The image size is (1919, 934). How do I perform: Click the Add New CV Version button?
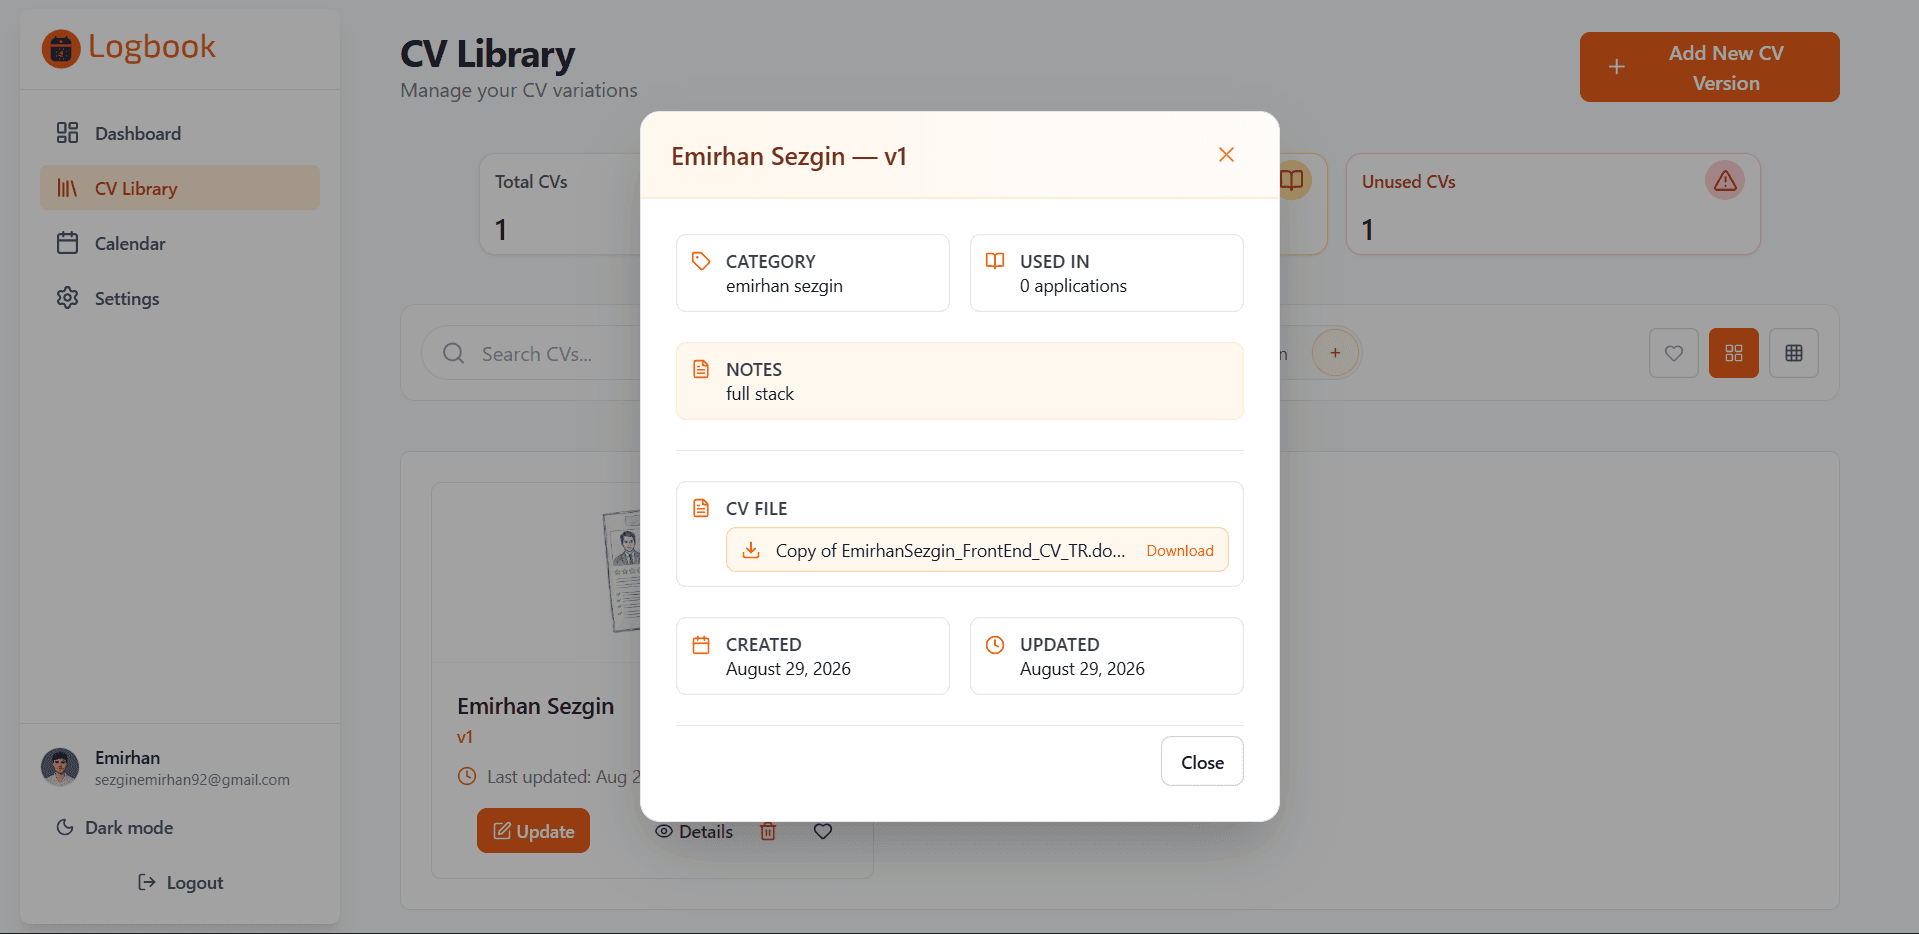click(x=1709, y=67)
